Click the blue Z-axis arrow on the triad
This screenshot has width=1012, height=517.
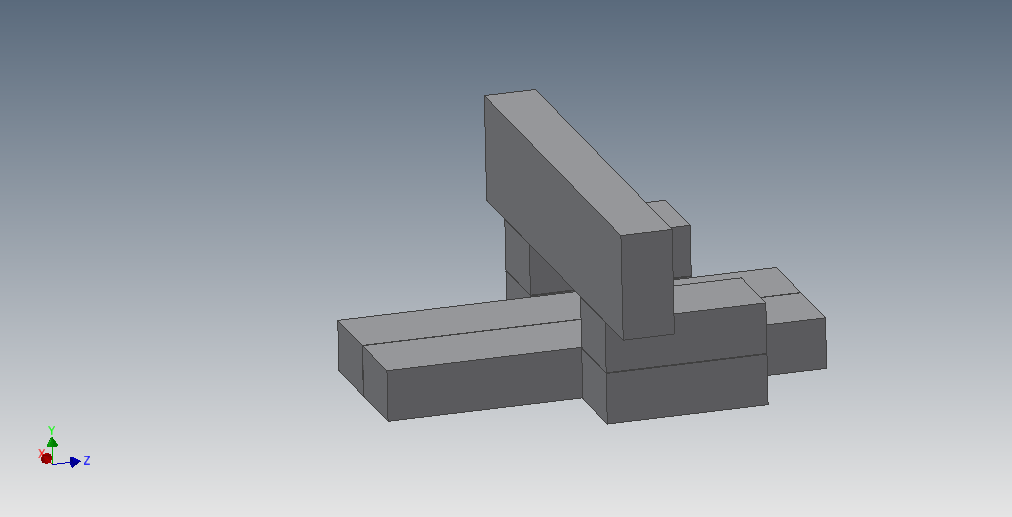pyautogui.click(x=74, y=461)
